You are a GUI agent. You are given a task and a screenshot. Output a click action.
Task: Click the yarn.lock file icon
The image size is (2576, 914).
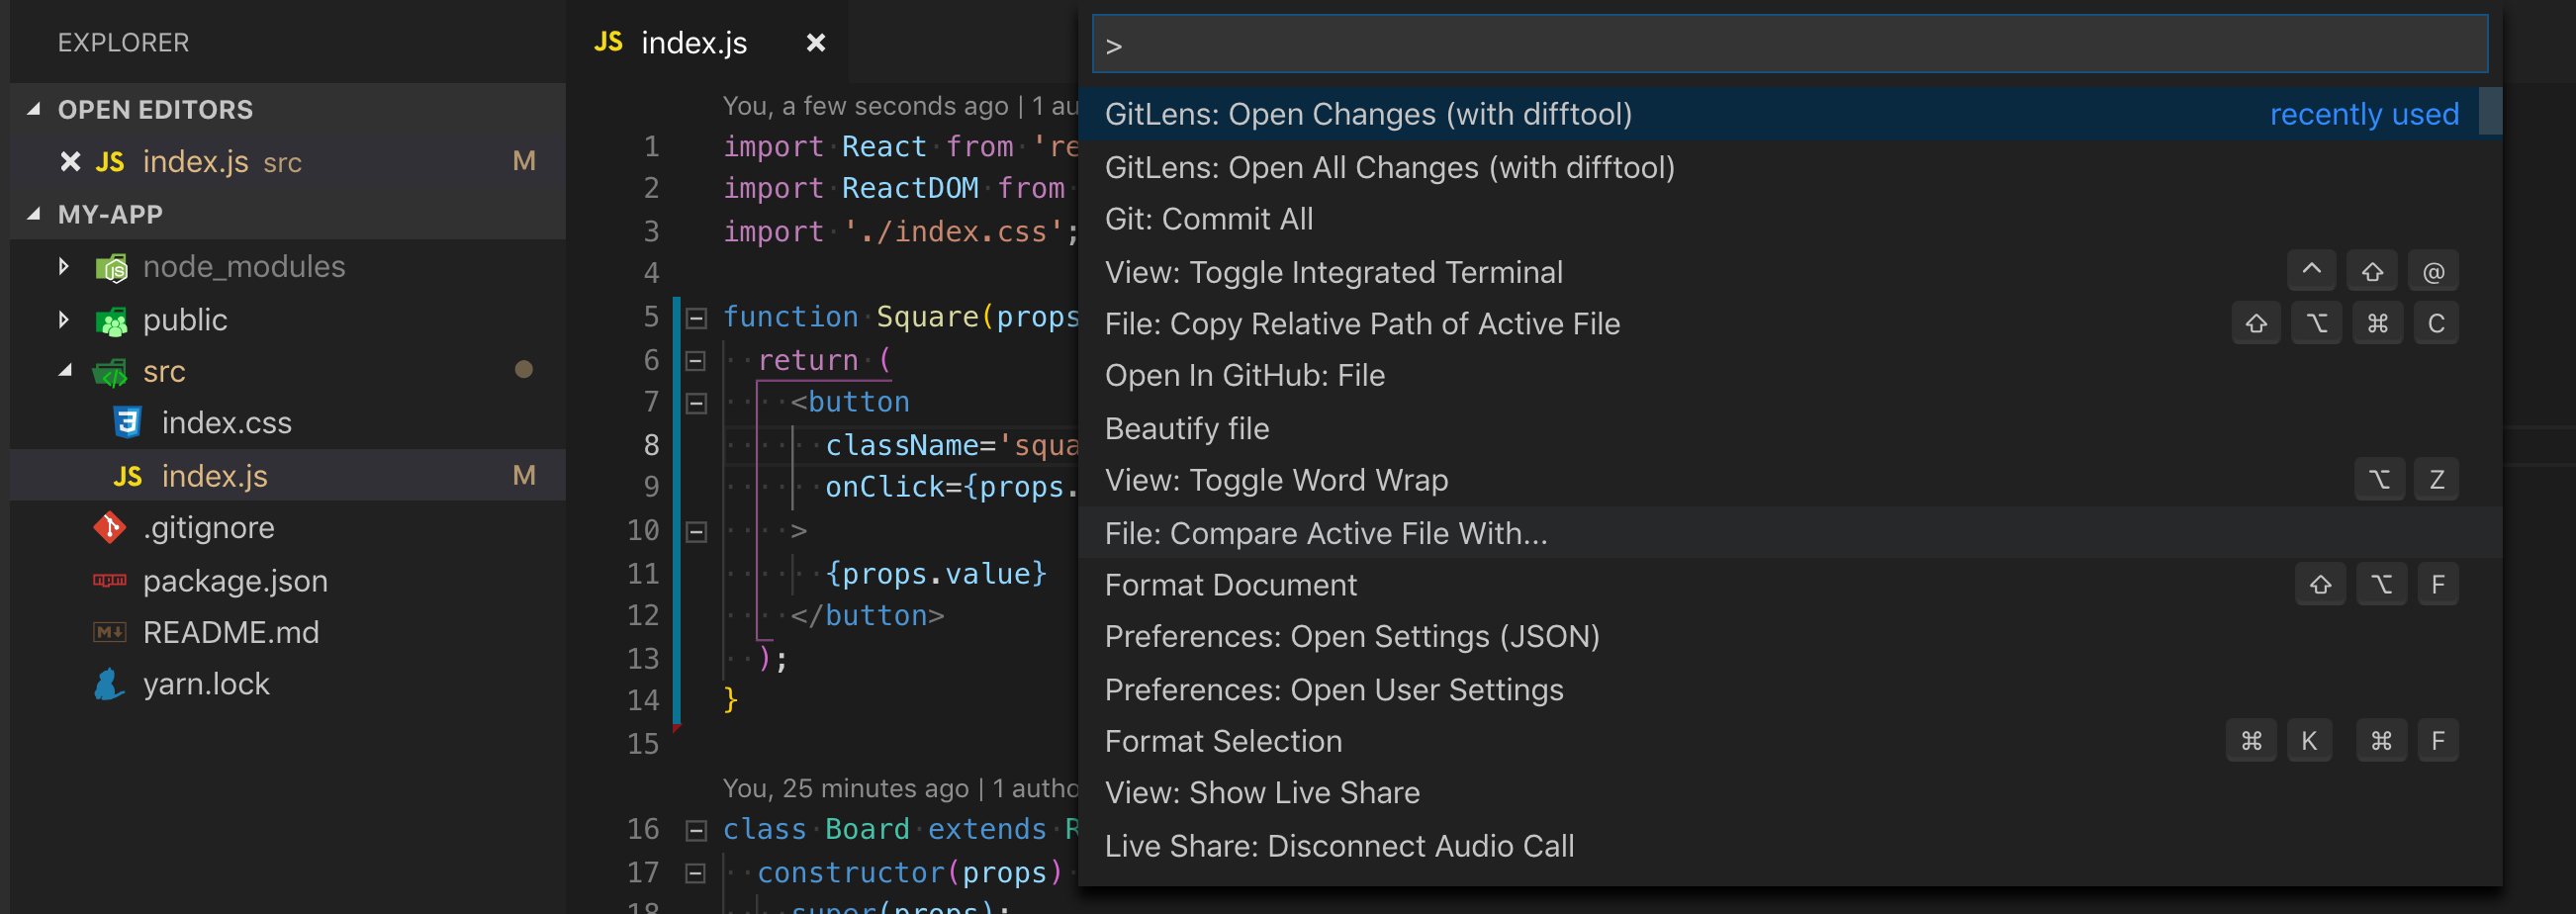[110, 684]
